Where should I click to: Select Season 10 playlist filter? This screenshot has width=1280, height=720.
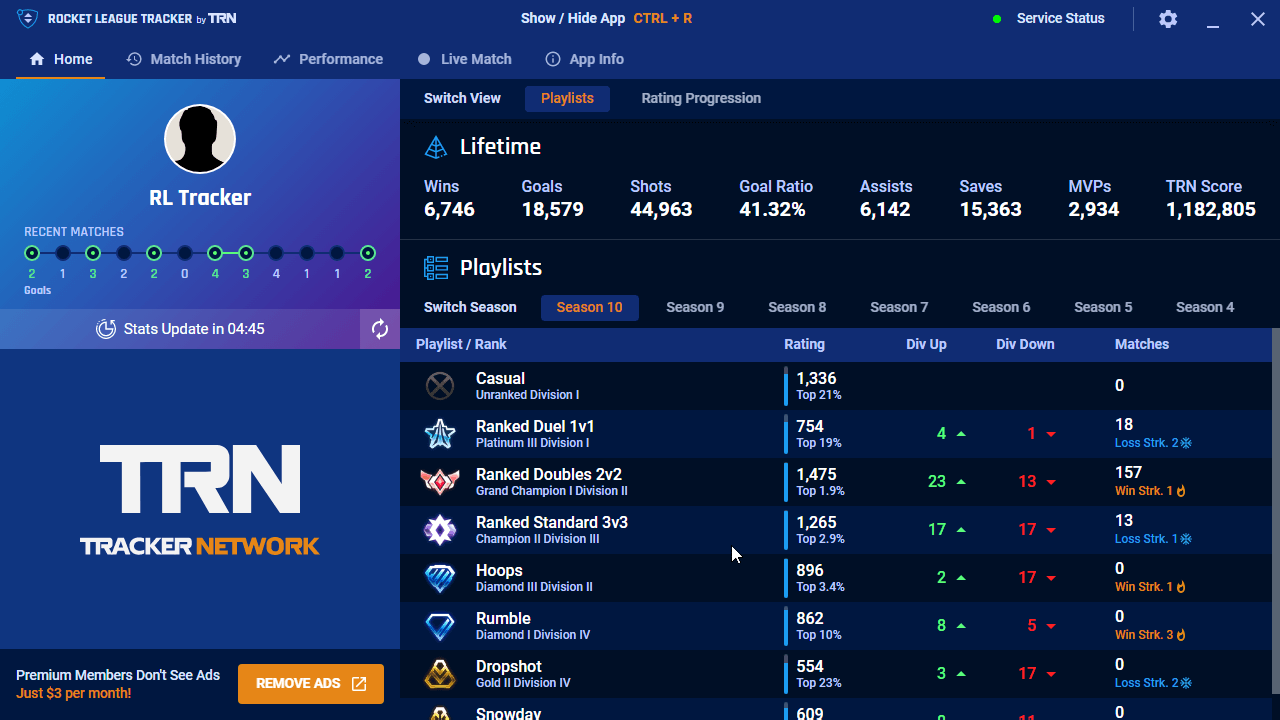click(589, 307)
